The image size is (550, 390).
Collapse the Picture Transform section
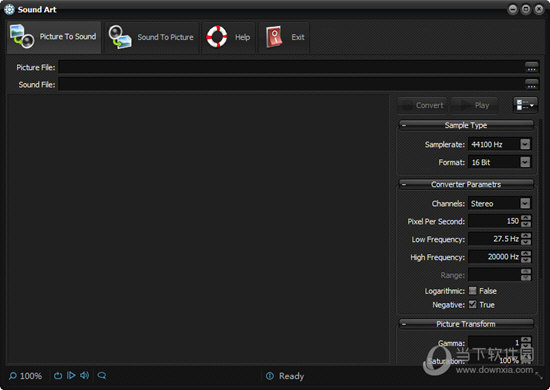(x=404, y=324)
